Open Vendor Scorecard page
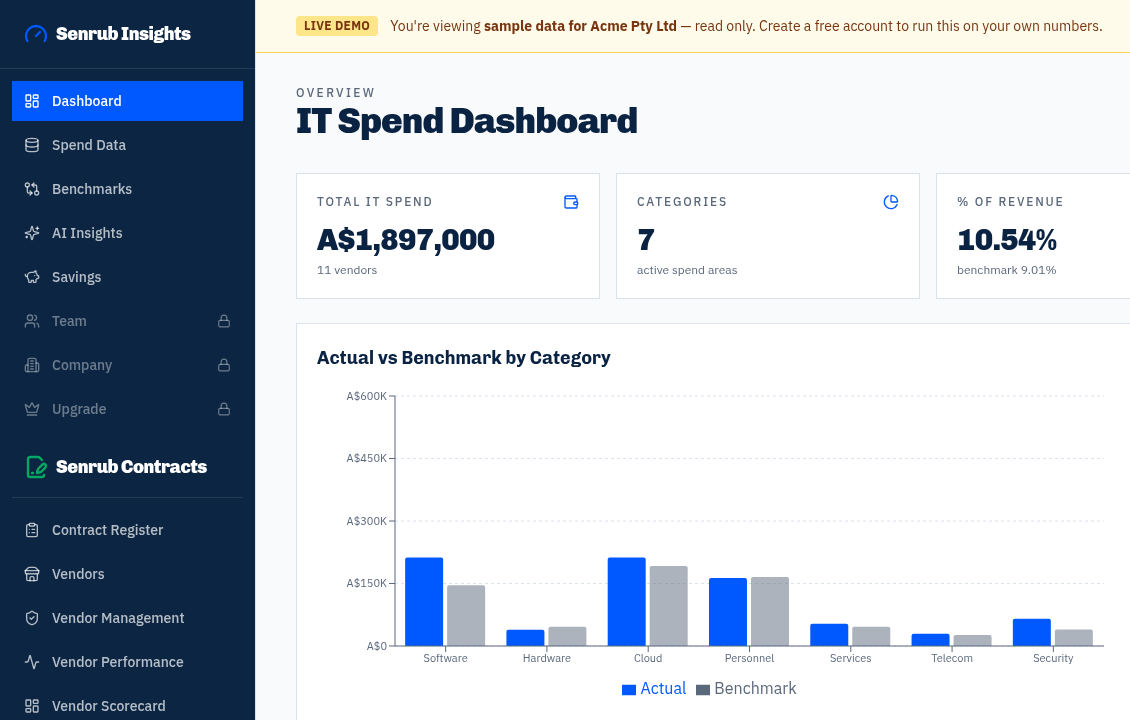1130x720 pixels. 128,706
